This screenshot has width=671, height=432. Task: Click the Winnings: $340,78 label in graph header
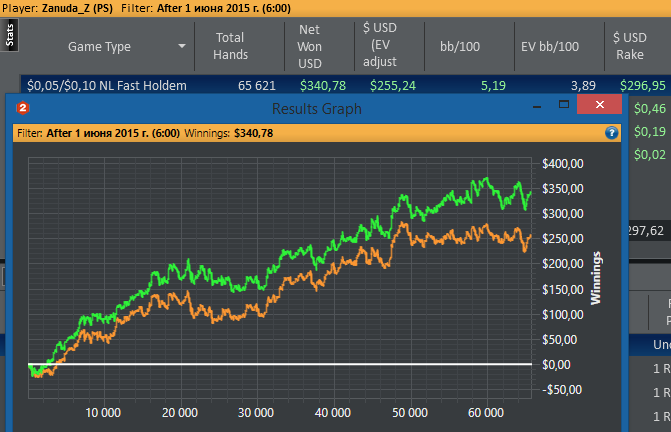[229, 133]
